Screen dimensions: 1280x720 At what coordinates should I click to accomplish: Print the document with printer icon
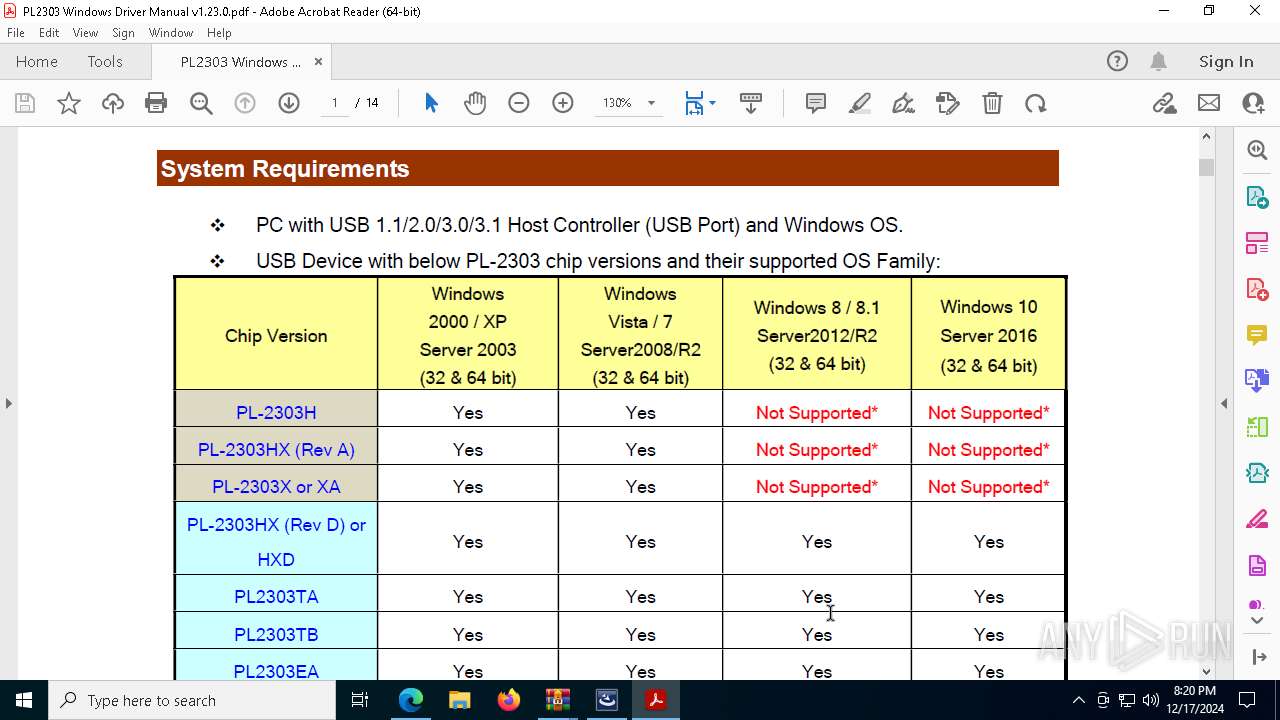pyautogui.click(x=156, y=103)
